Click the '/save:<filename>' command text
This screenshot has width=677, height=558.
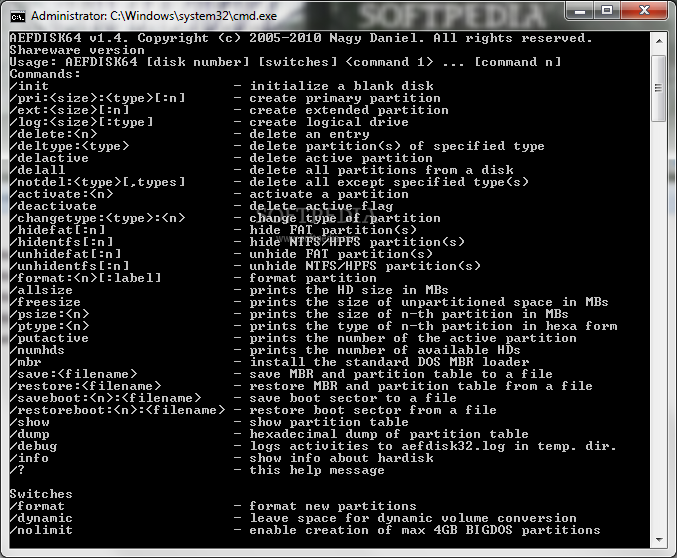click(73, 374)
